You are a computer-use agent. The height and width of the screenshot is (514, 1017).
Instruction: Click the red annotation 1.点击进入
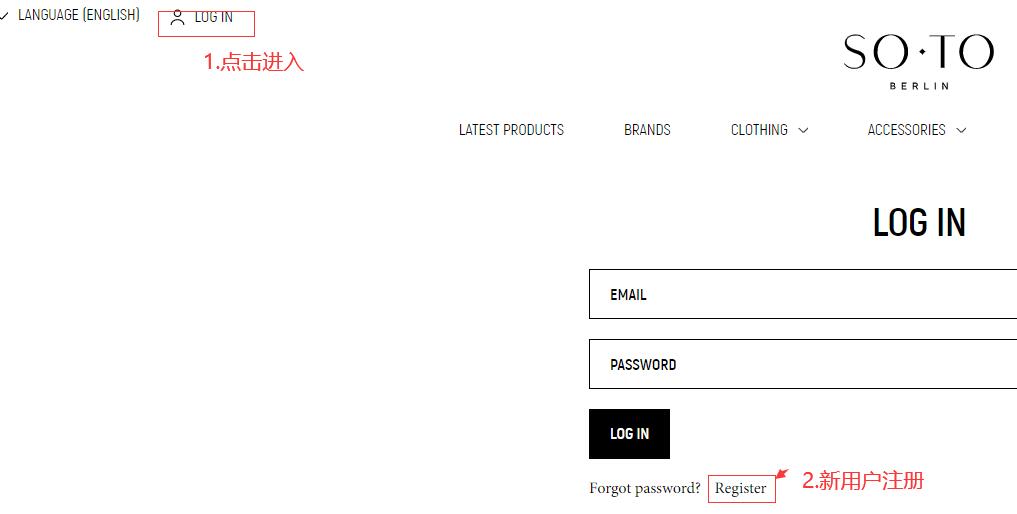pyautogui.click(x=254, y=62)
